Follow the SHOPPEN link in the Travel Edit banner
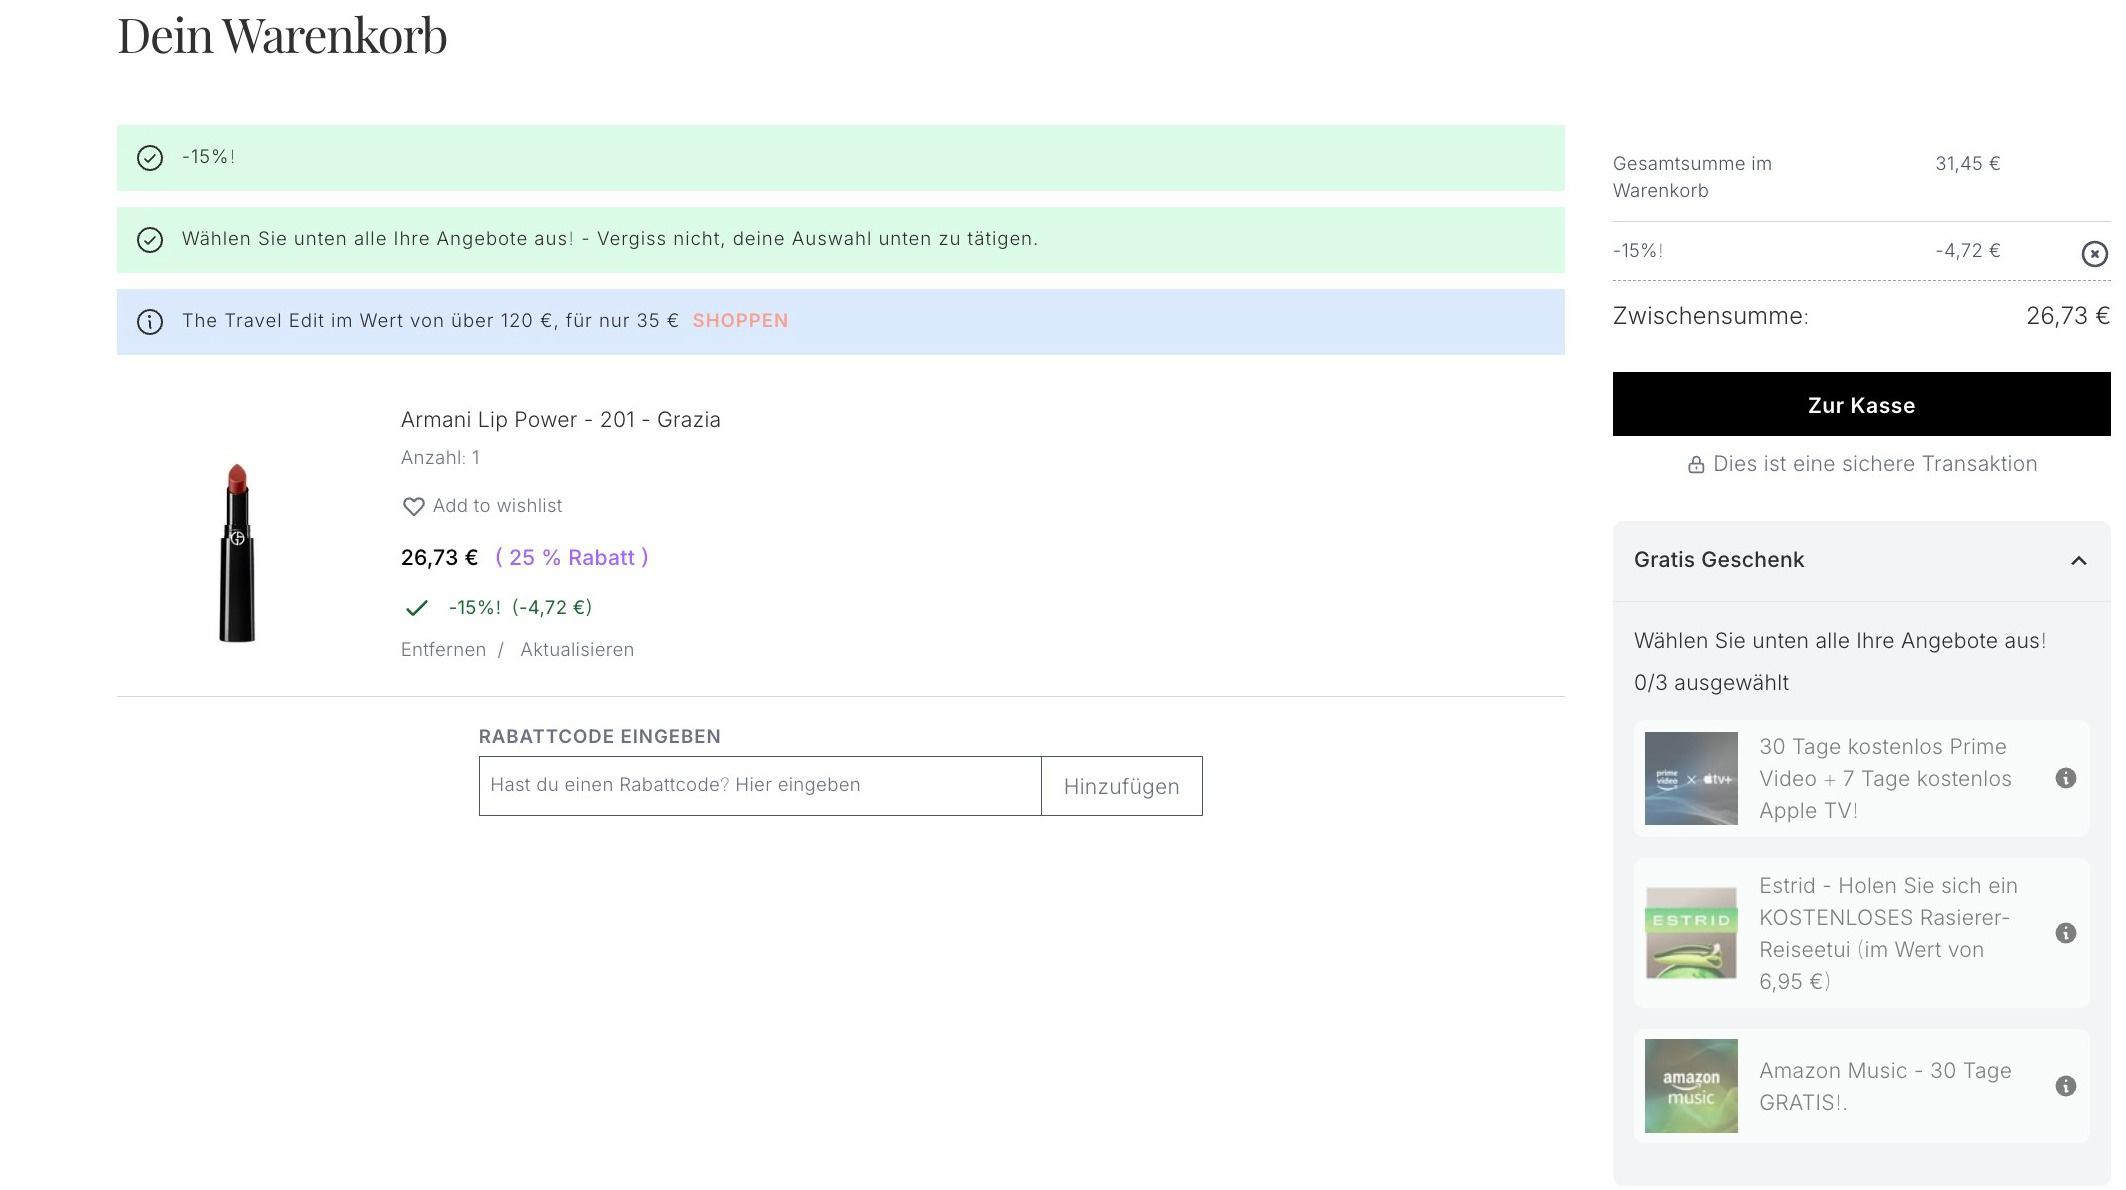 pyautogui.click(x=740, y=321)
